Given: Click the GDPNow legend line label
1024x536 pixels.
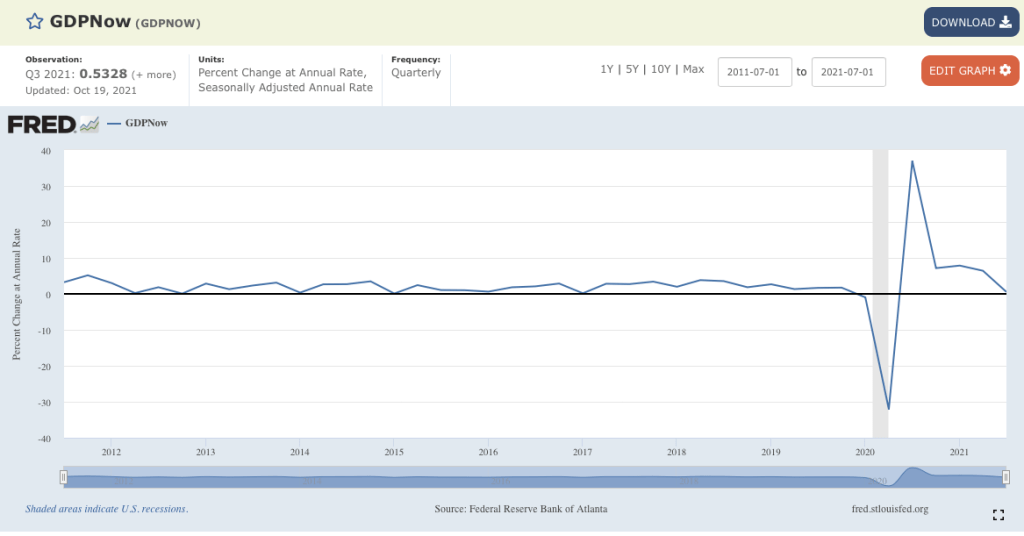Looking at the screenshot, I should (145, 124).
